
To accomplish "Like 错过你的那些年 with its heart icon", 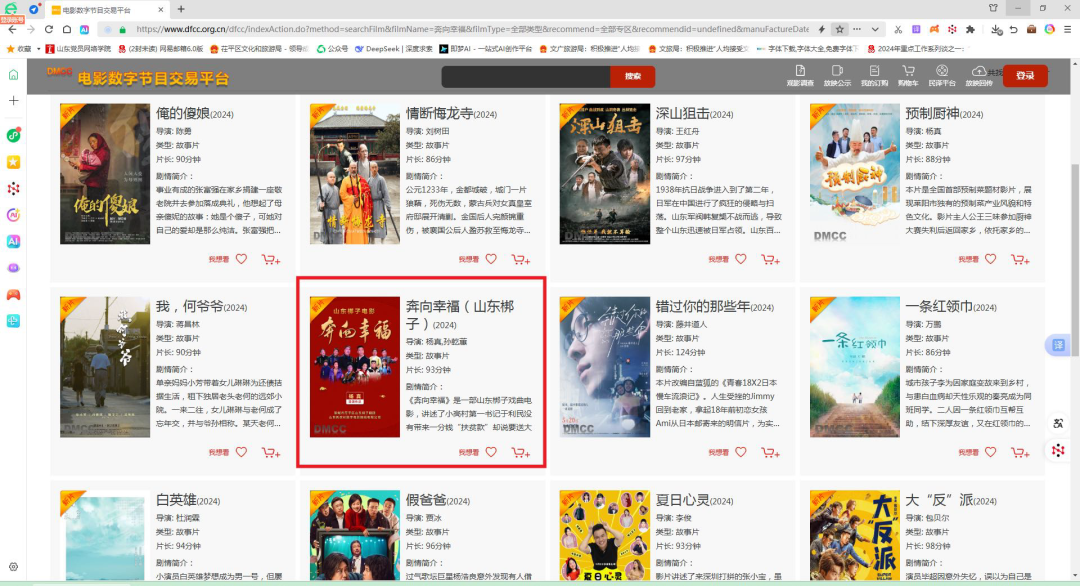I will (x=741, y=452).
